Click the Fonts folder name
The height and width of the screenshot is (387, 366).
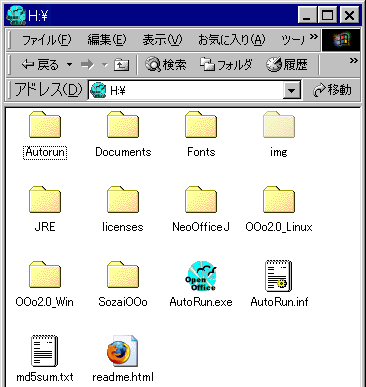[x=201, y=152]
